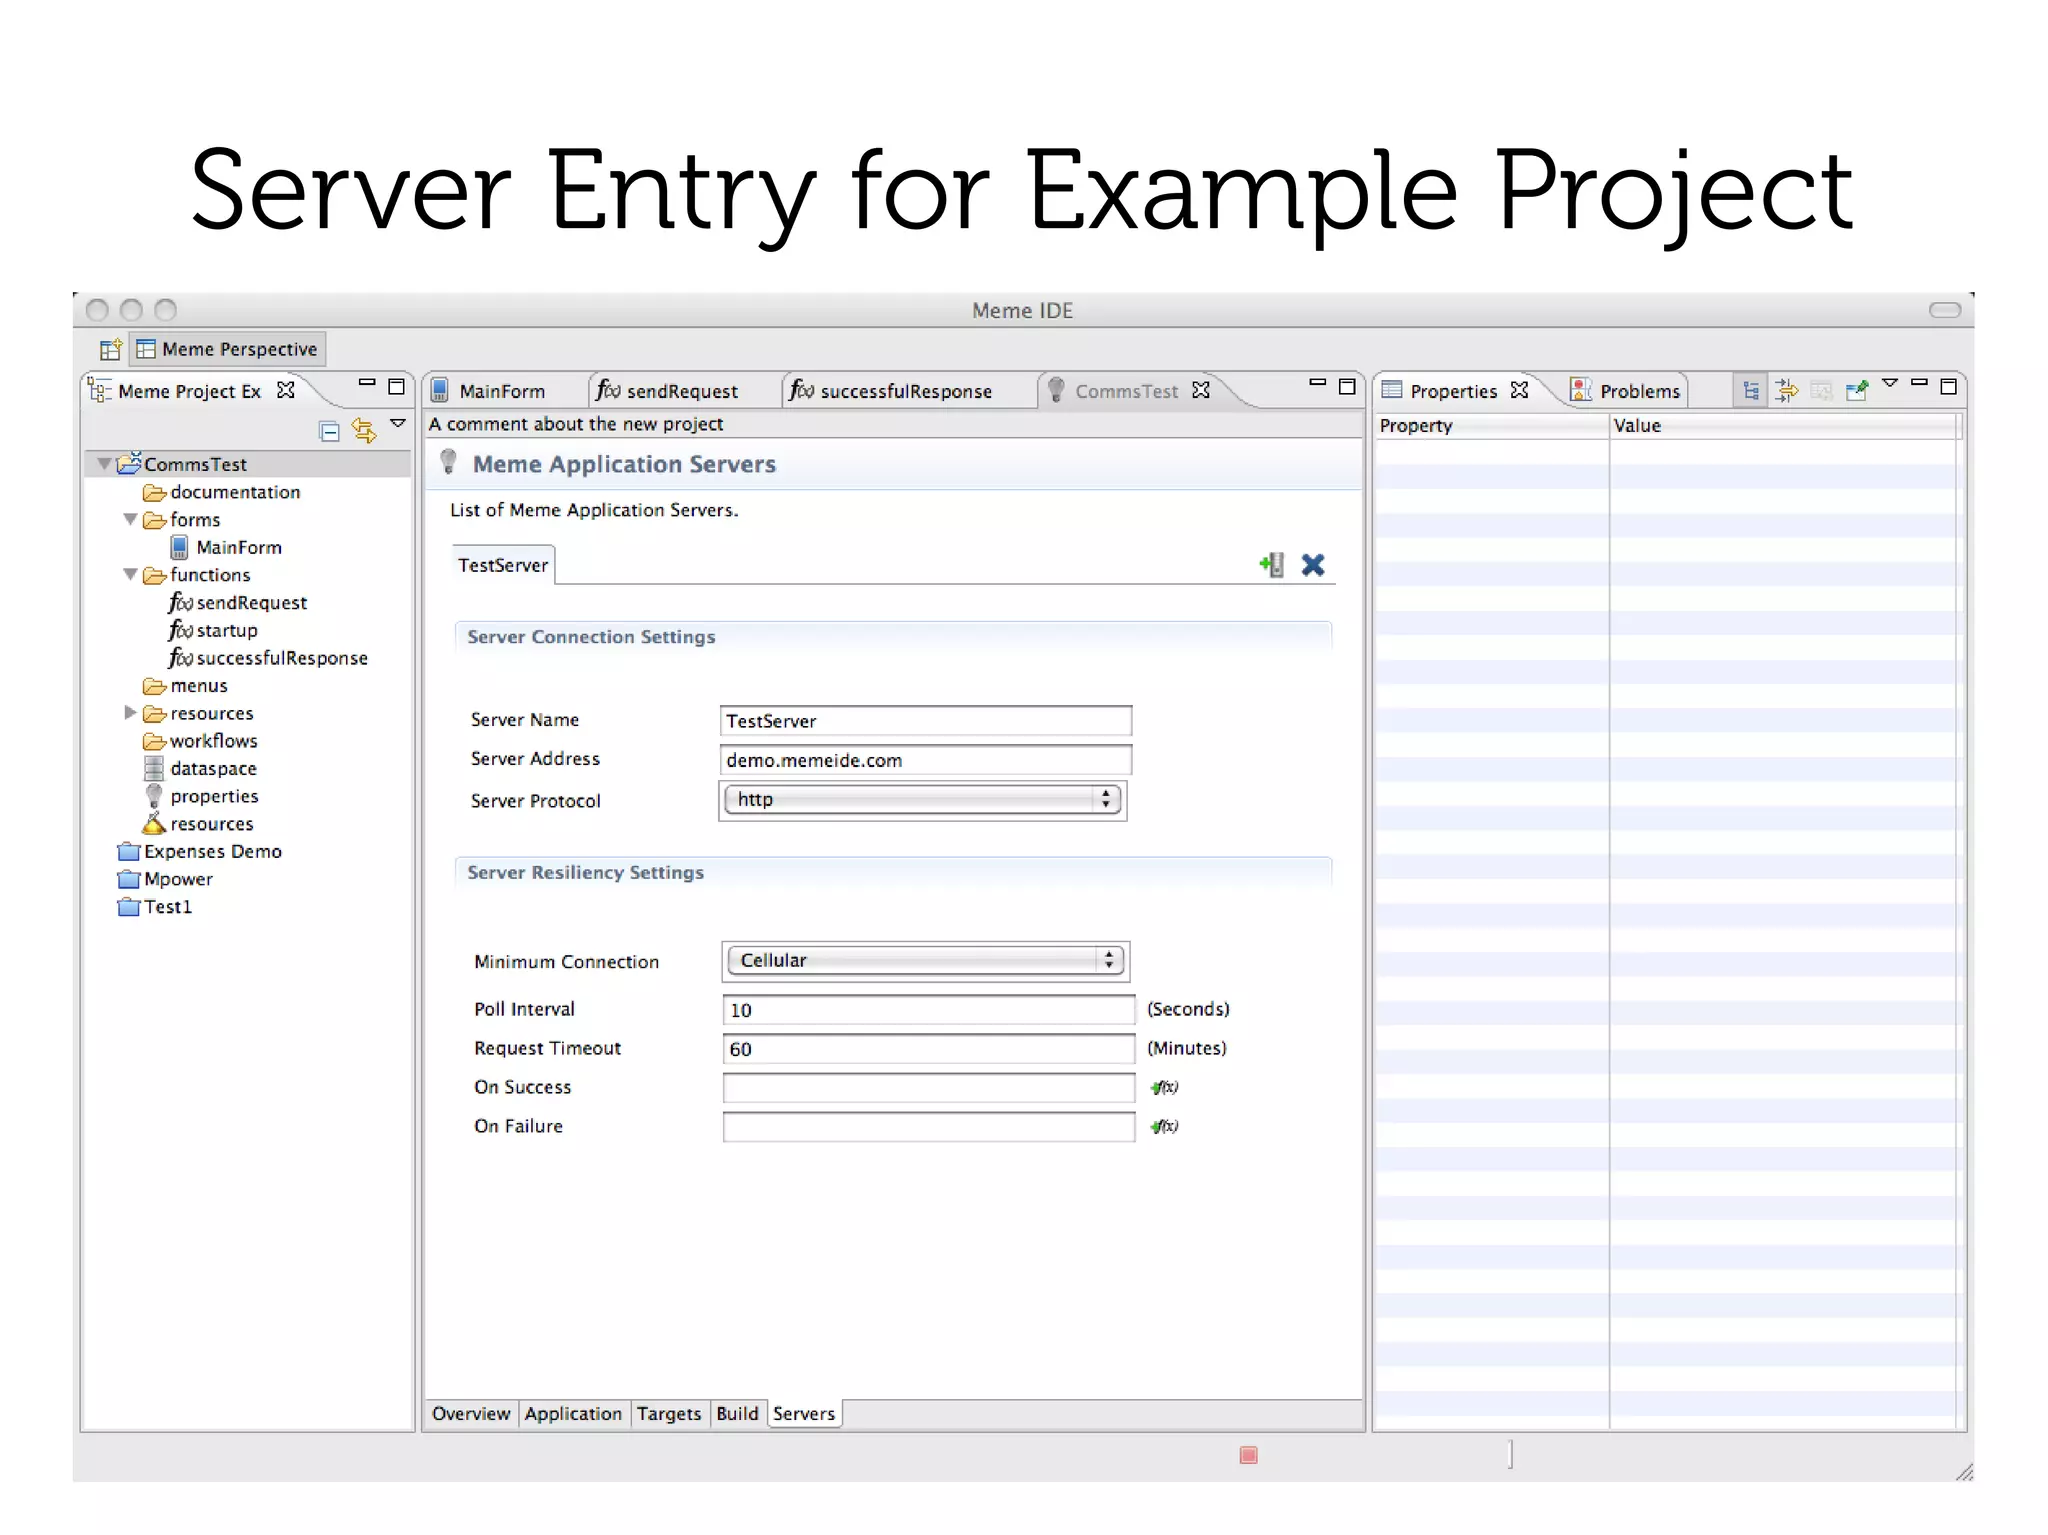This screenshot has width=2048, height=1535.
Task: Open the project explorer view menu arrow
Action: point(398,424)
